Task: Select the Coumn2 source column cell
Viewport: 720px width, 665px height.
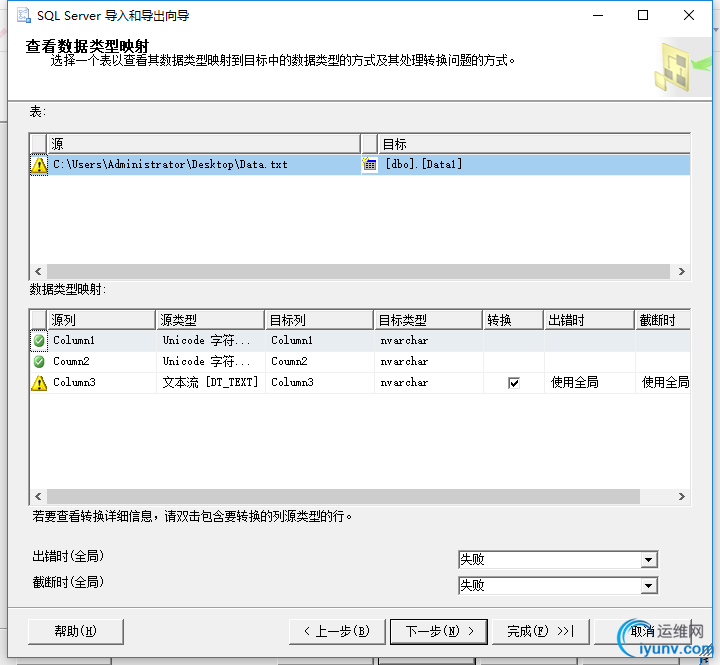Action: (102, 362)
